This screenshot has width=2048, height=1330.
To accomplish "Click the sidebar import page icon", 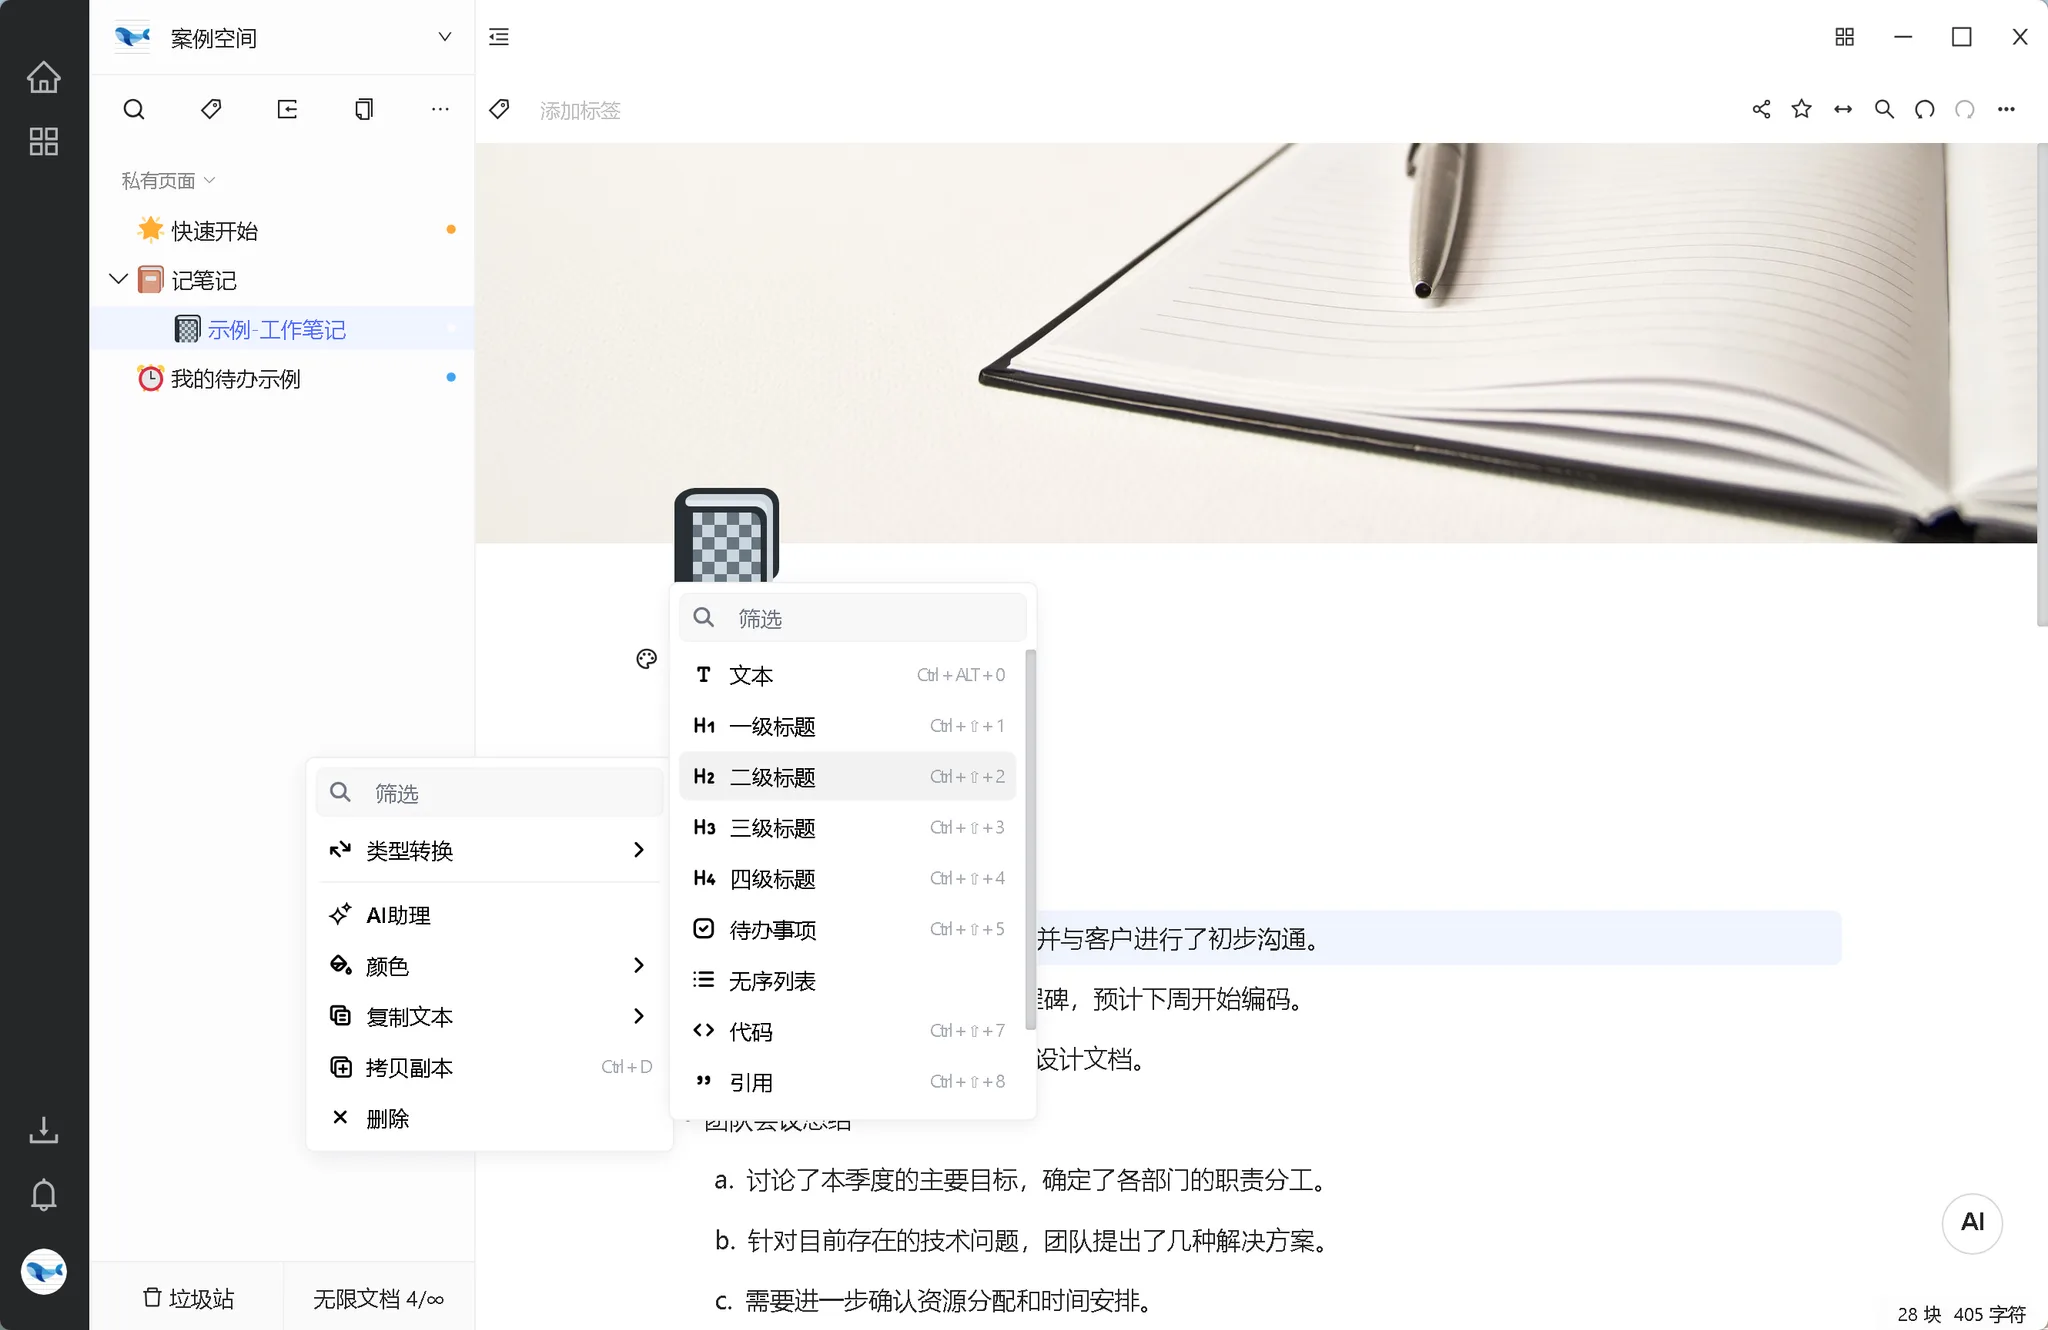I will tap(287, 109).
